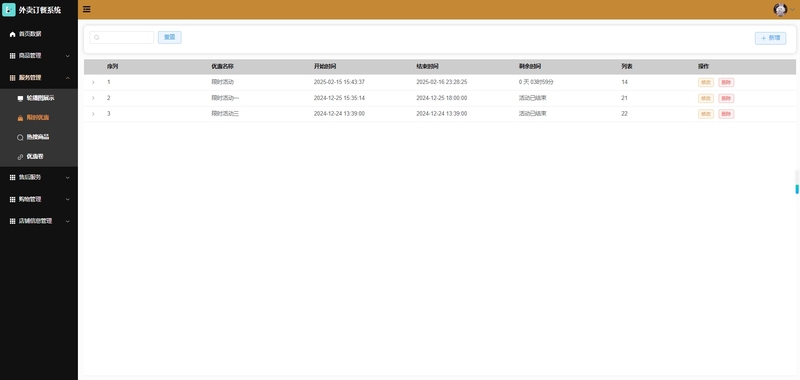Collapse the 服务管理 submenu
Screen dimensions: 800x380
pyautogui.click(x=39, y=78)
